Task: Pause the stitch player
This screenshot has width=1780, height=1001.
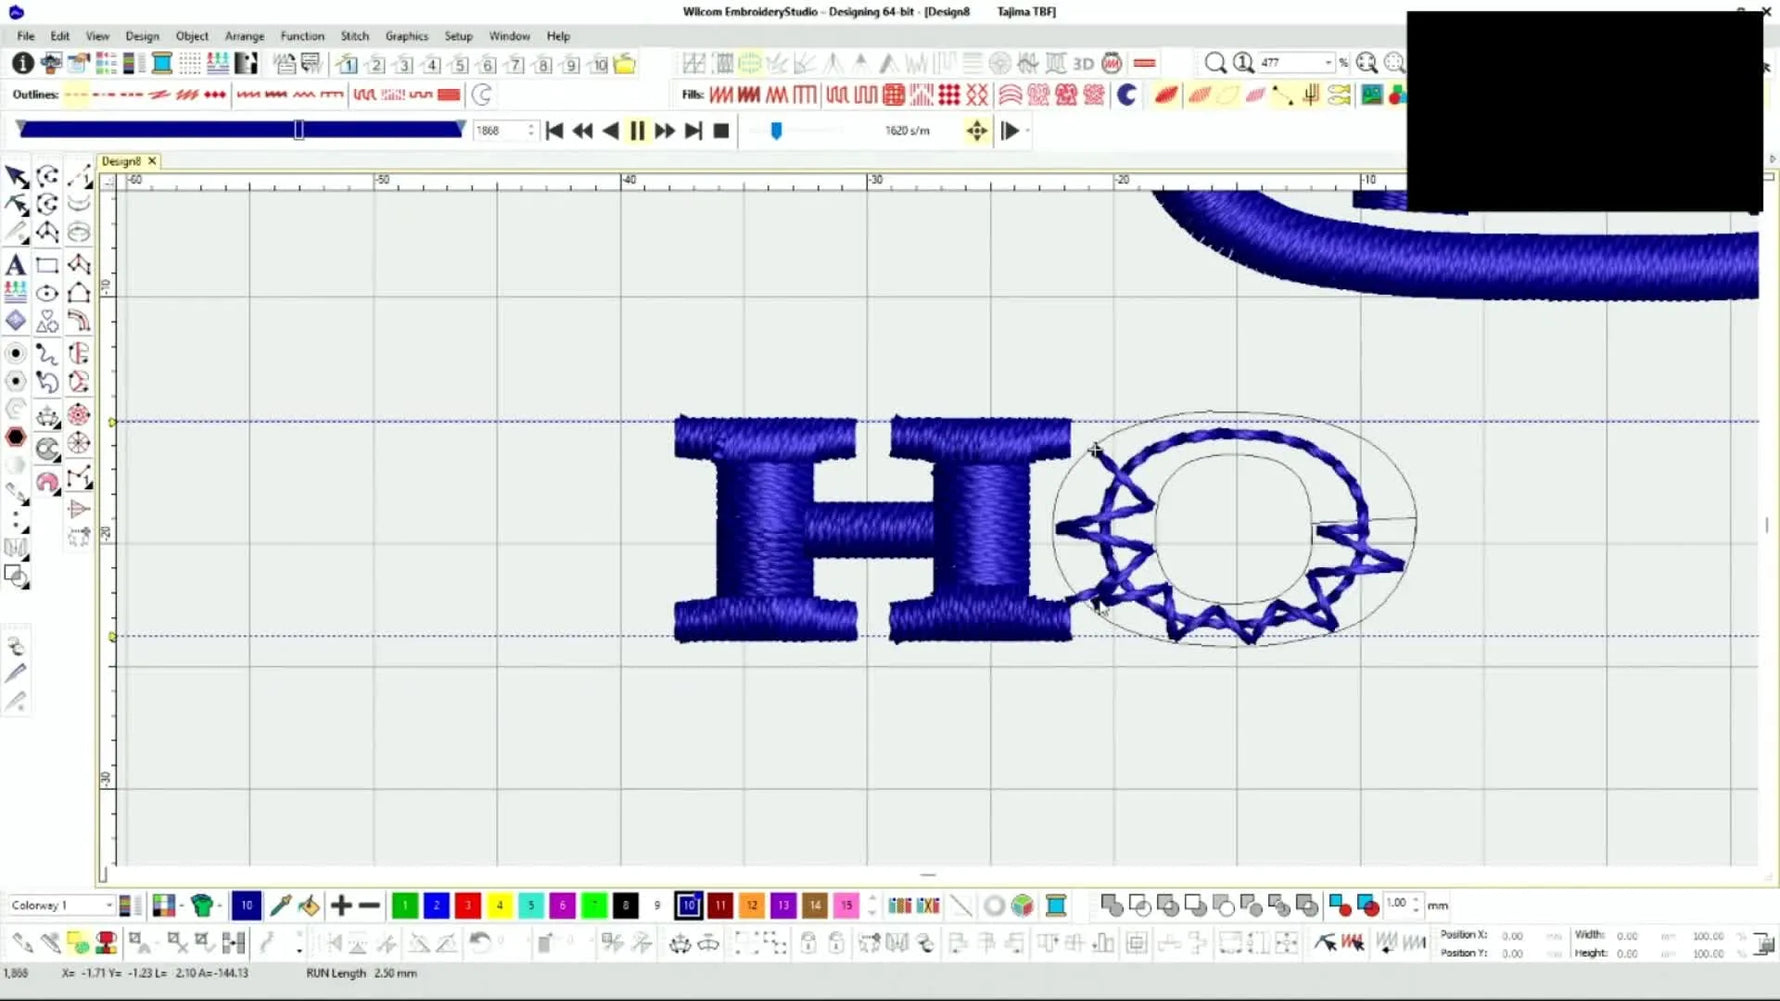Action: [637, 131]
